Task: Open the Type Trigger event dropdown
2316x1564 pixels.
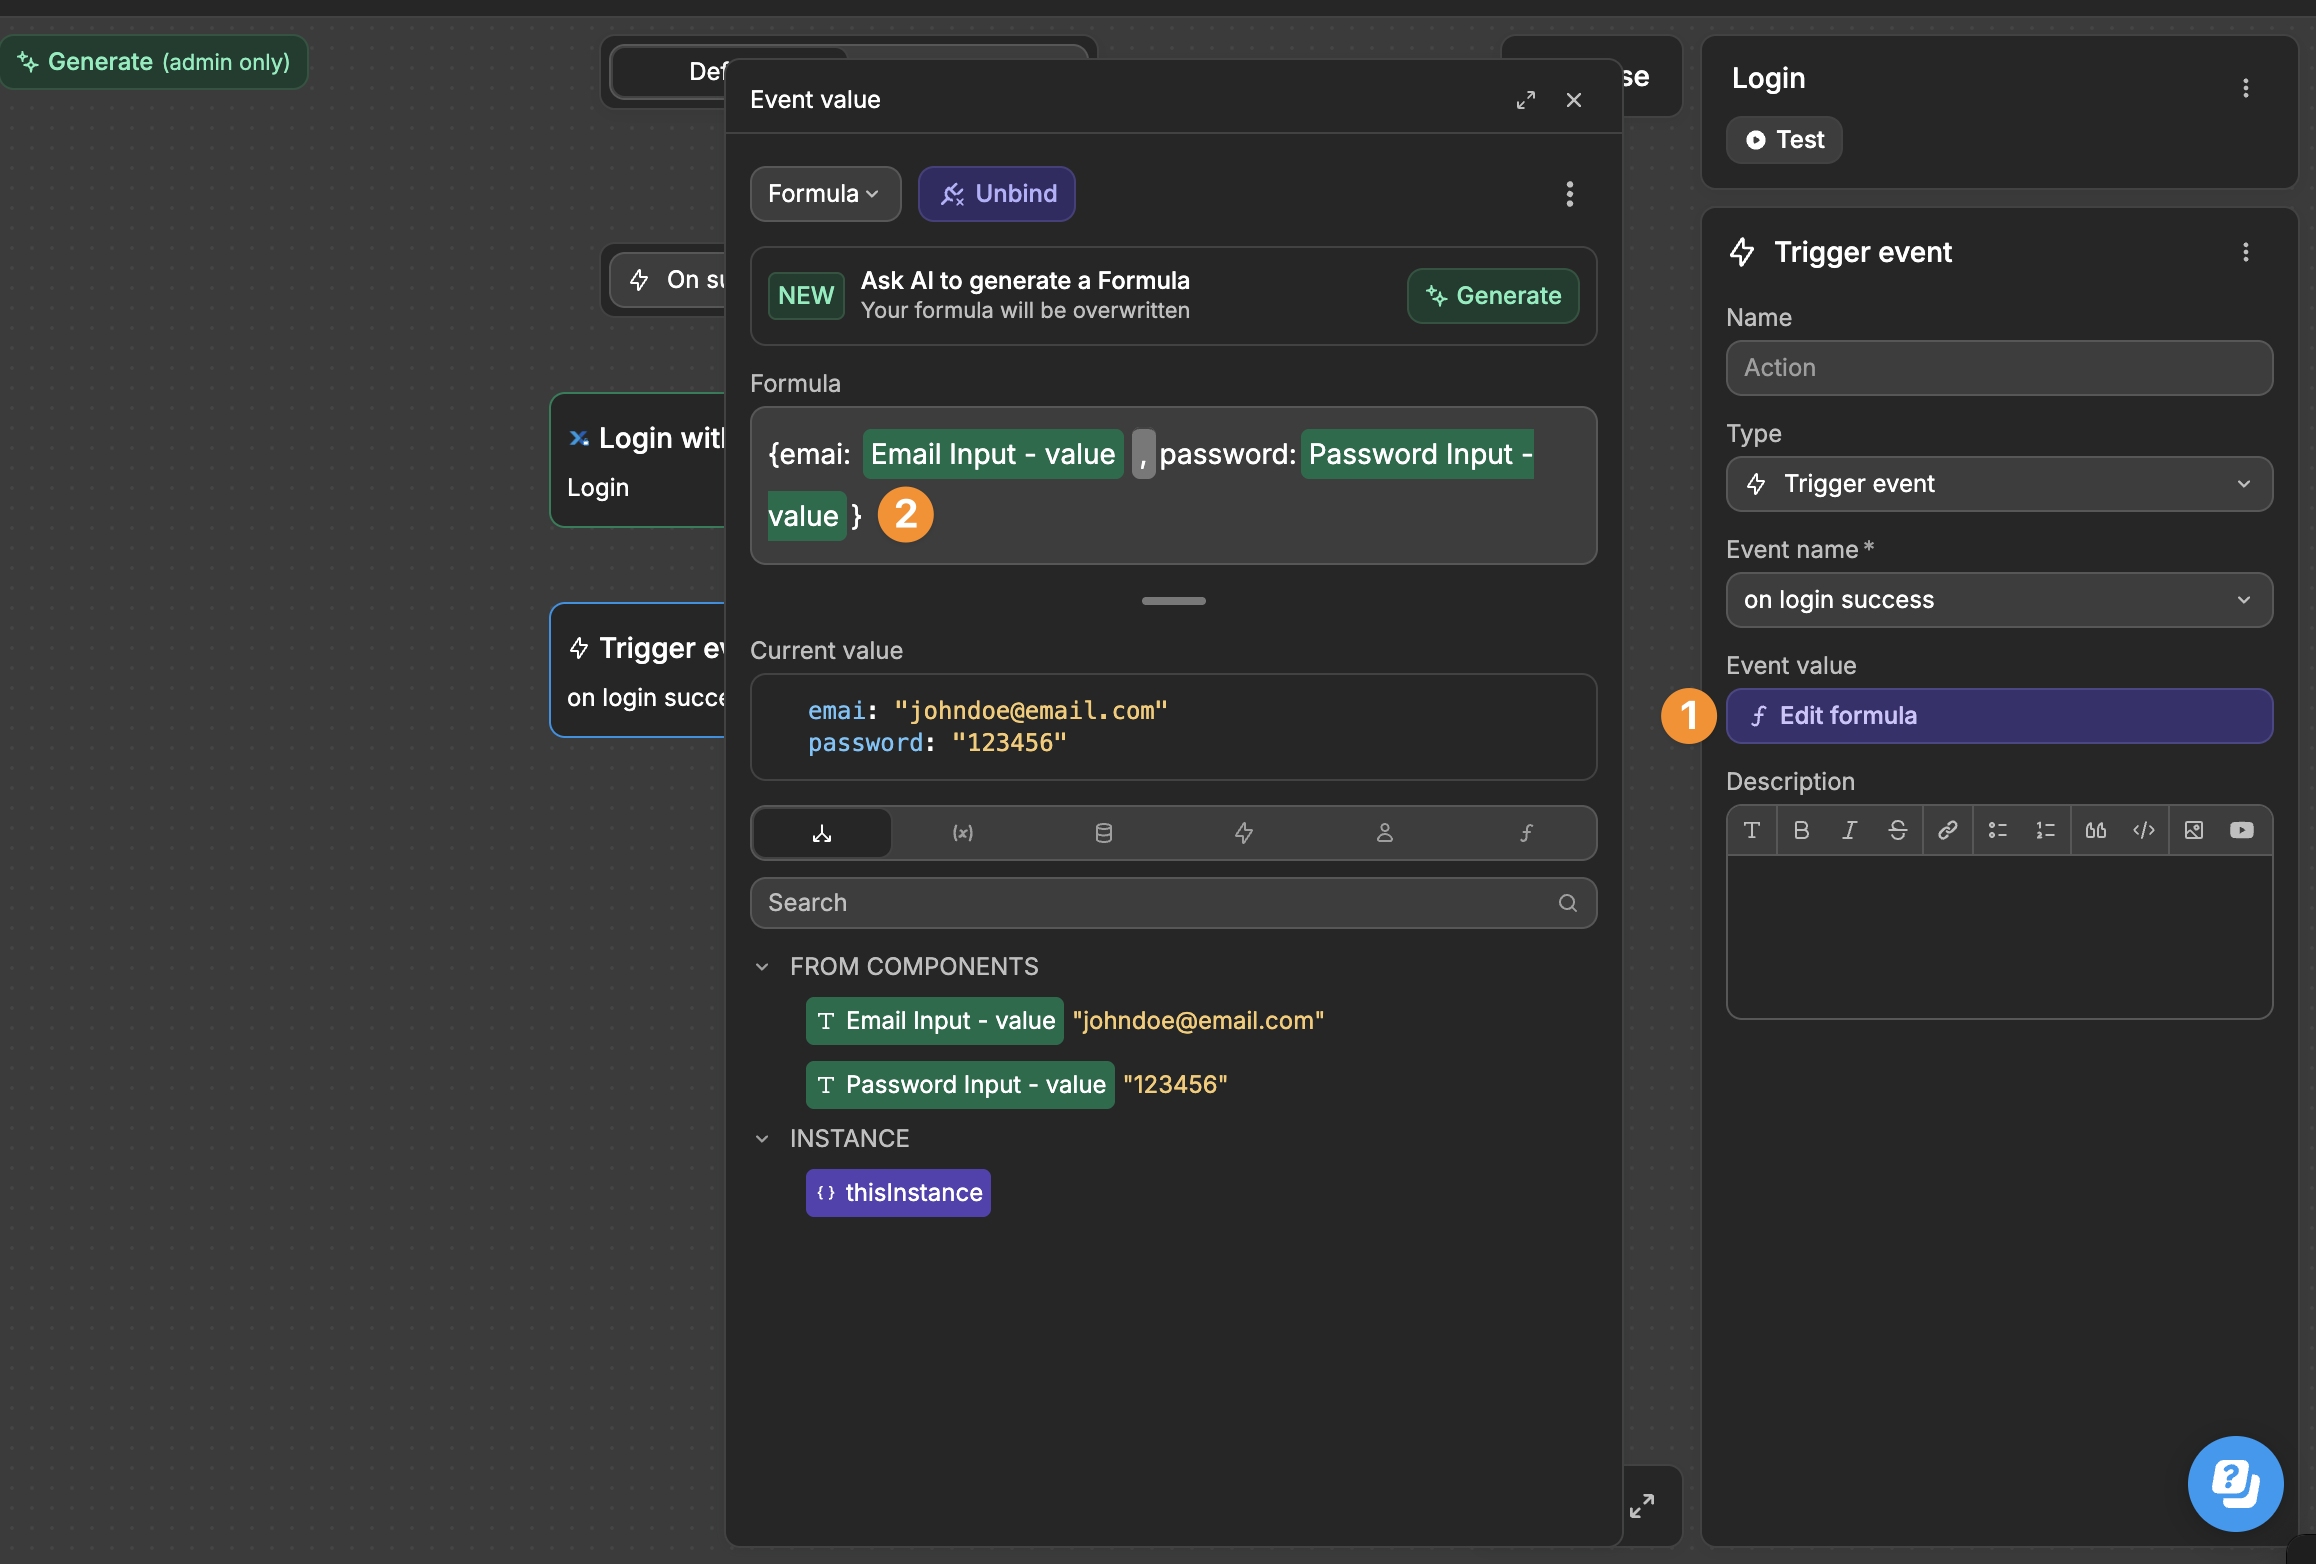Action: [1998, 484]
